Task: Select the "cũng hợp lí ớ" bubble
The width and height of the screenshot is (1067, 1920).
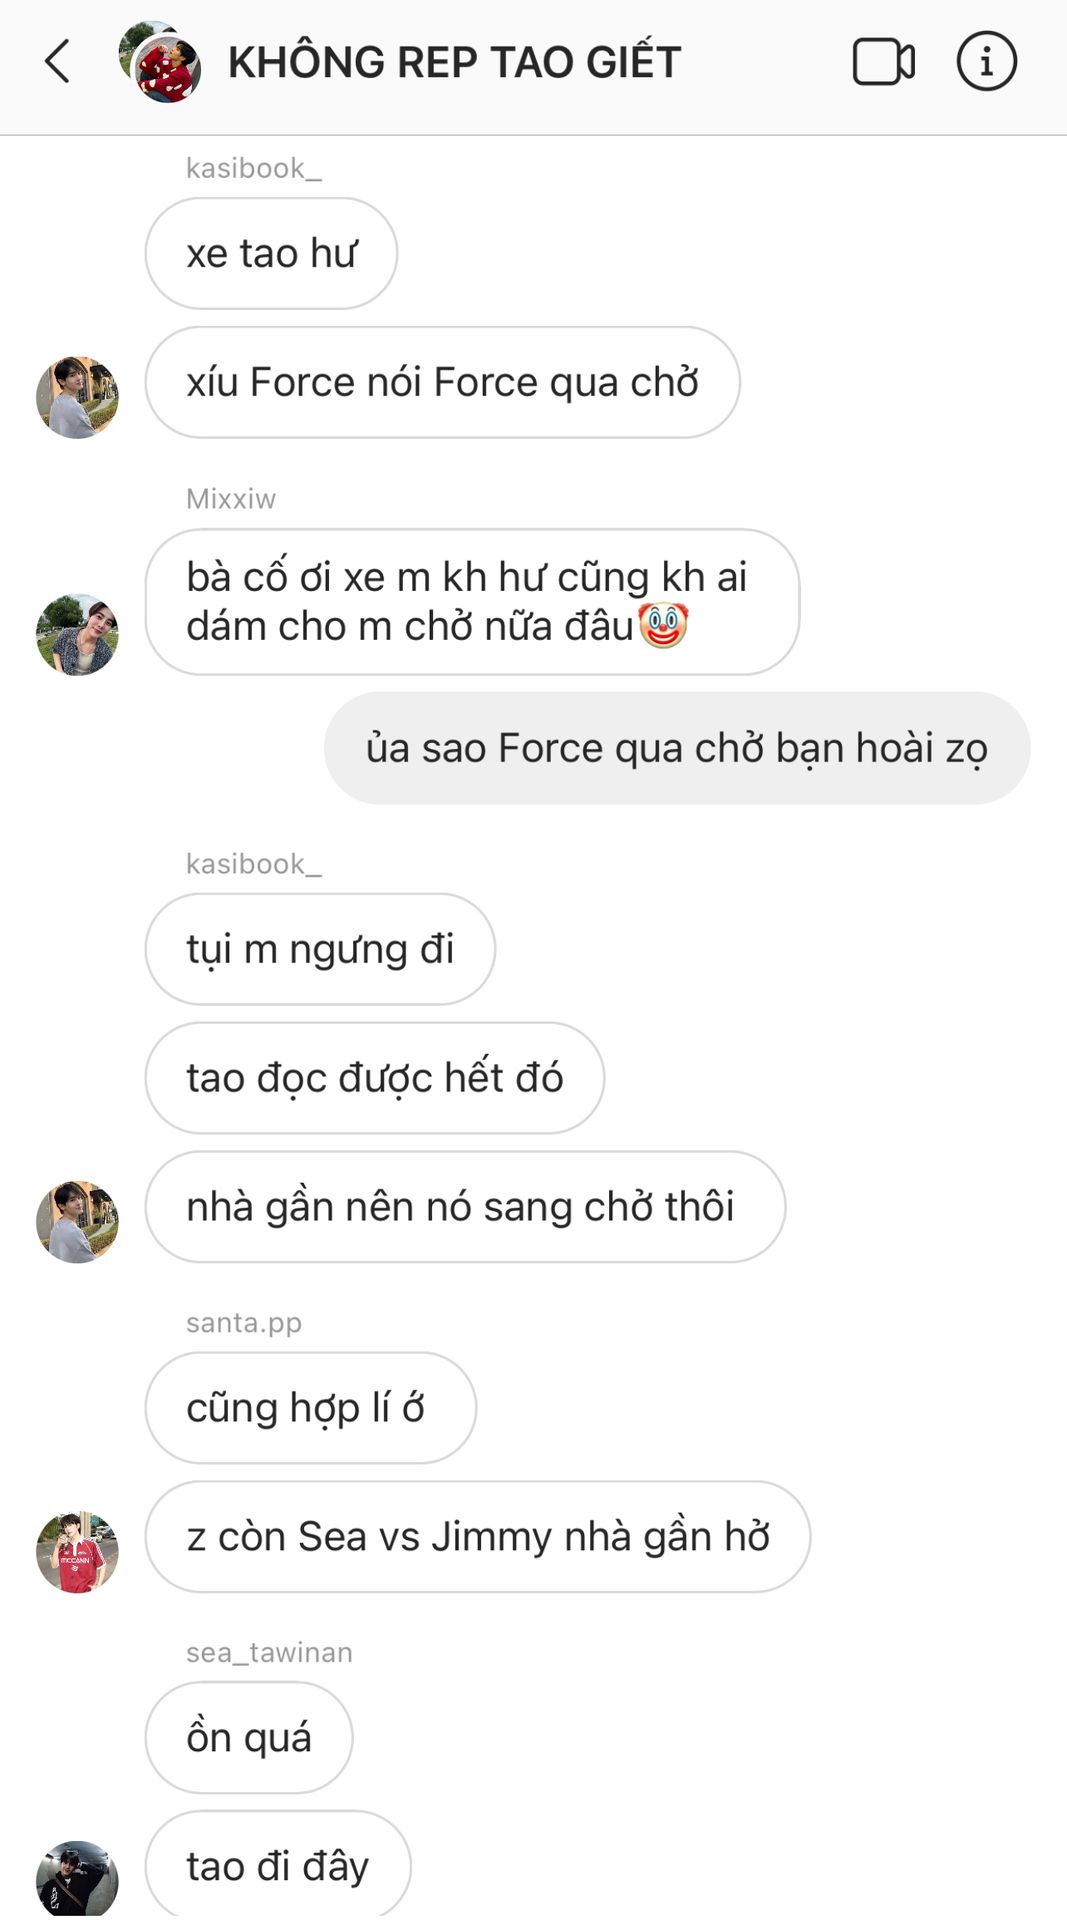Action: [x=311, y=1408]
